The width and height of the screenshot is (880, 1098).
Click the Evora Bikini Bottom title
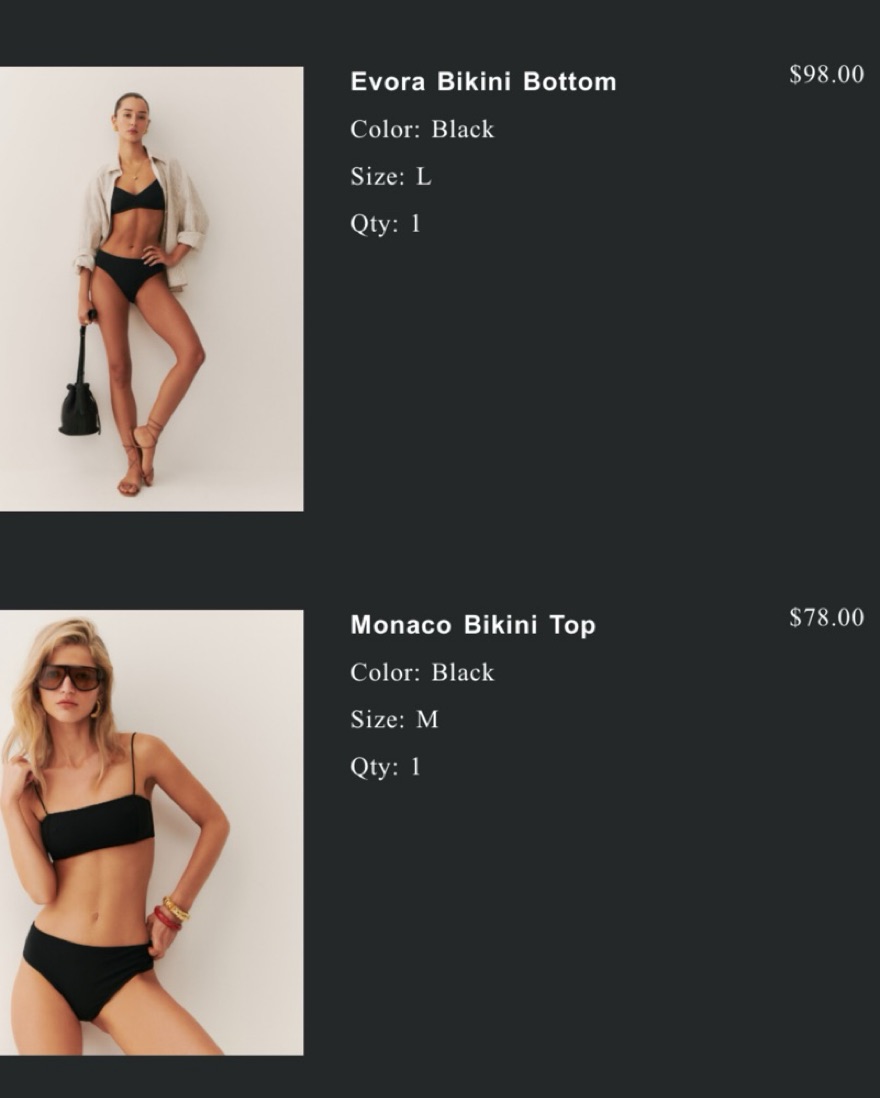click(483, 82)
